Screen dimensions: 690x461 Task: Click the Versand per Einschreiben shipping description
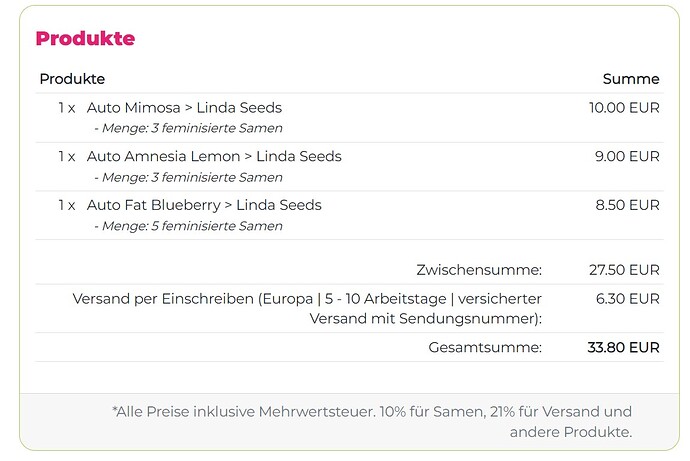[x=308, y=308]
